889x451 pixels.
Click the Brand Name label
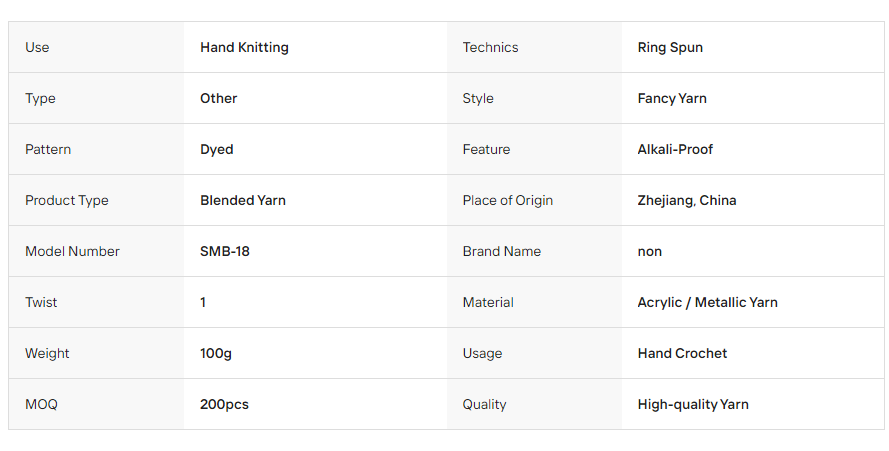(502, 251)
